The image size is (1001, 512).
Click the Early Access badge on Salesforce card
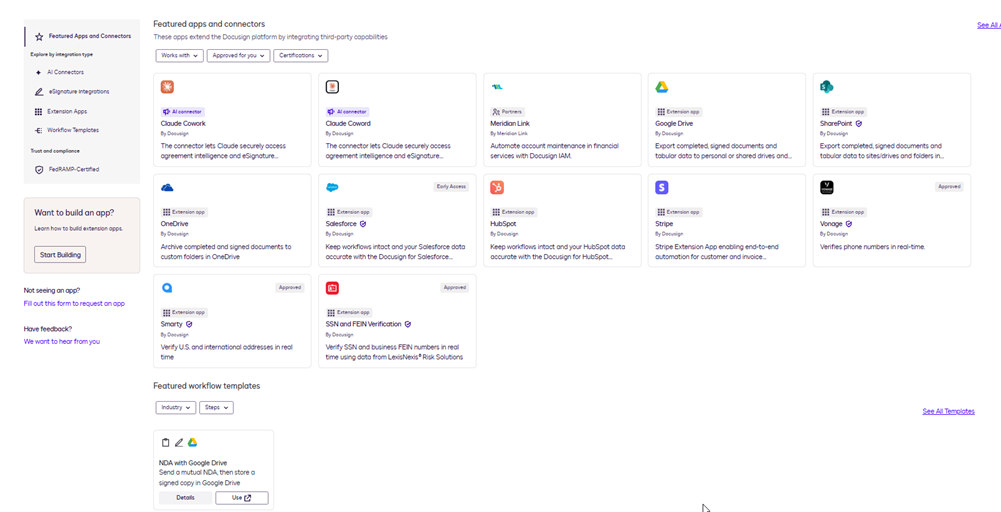click(451, 187)
